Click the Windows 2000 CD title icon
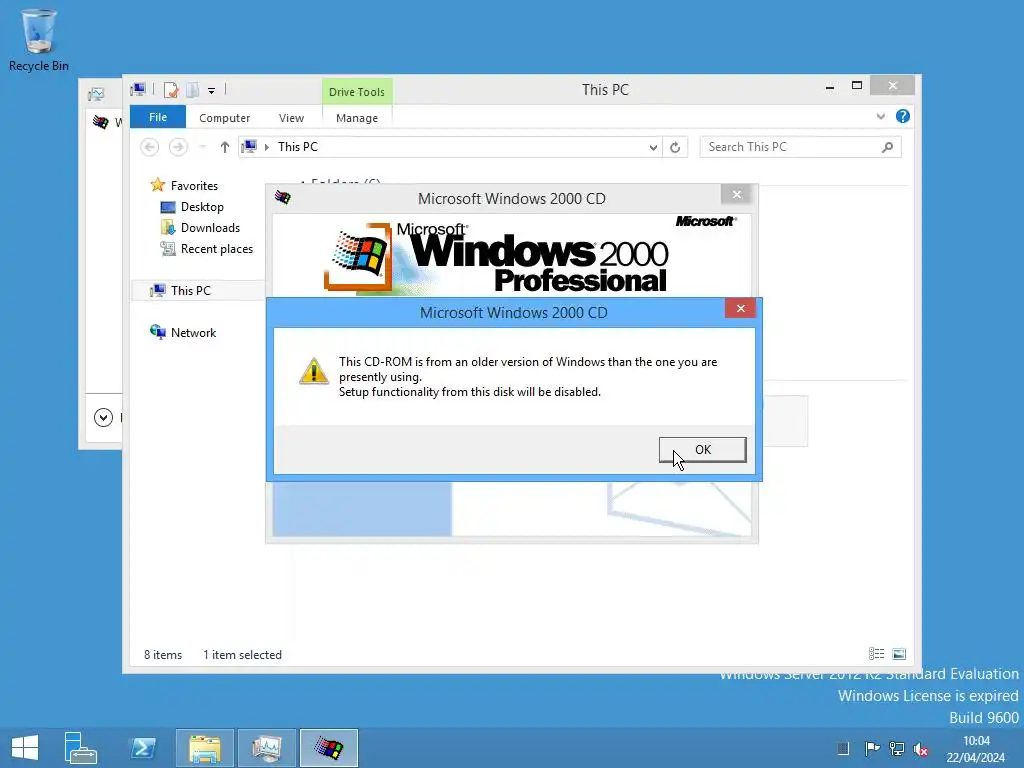 (282, 197)
